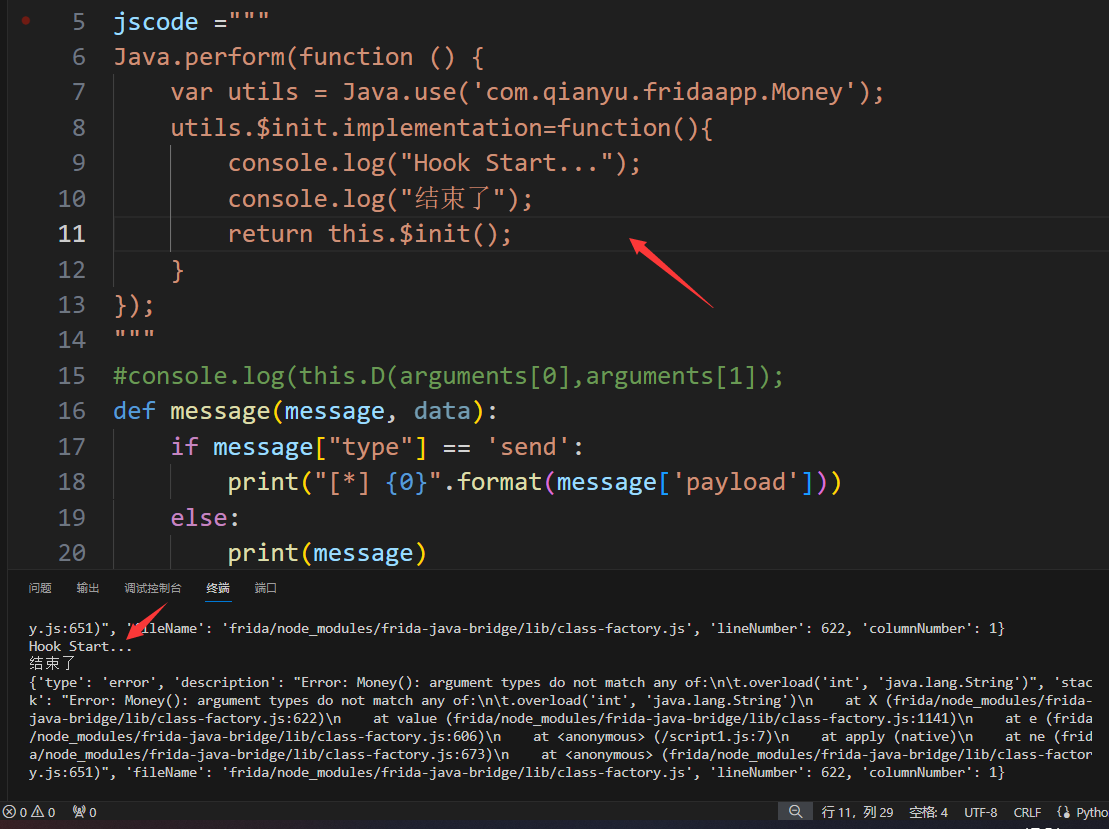This screenshot has width=1109, height=829.
Task: Change file encoding from UTF-8
Action: click(980, 812)
